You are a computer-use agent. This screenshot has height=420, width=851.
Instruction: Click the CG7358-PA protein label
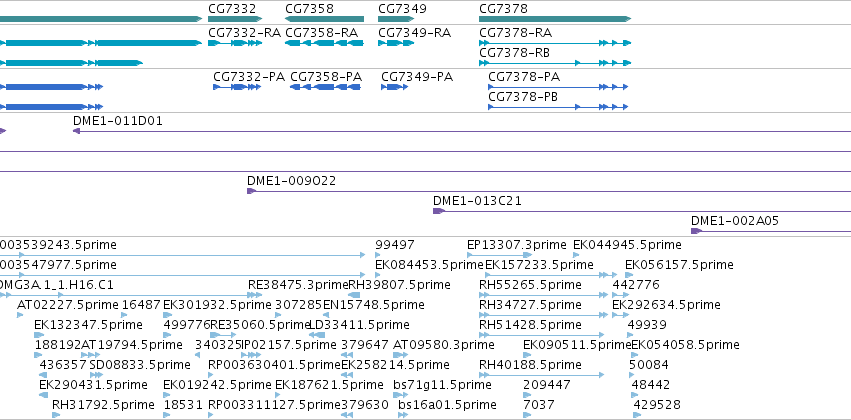[326, 77]
